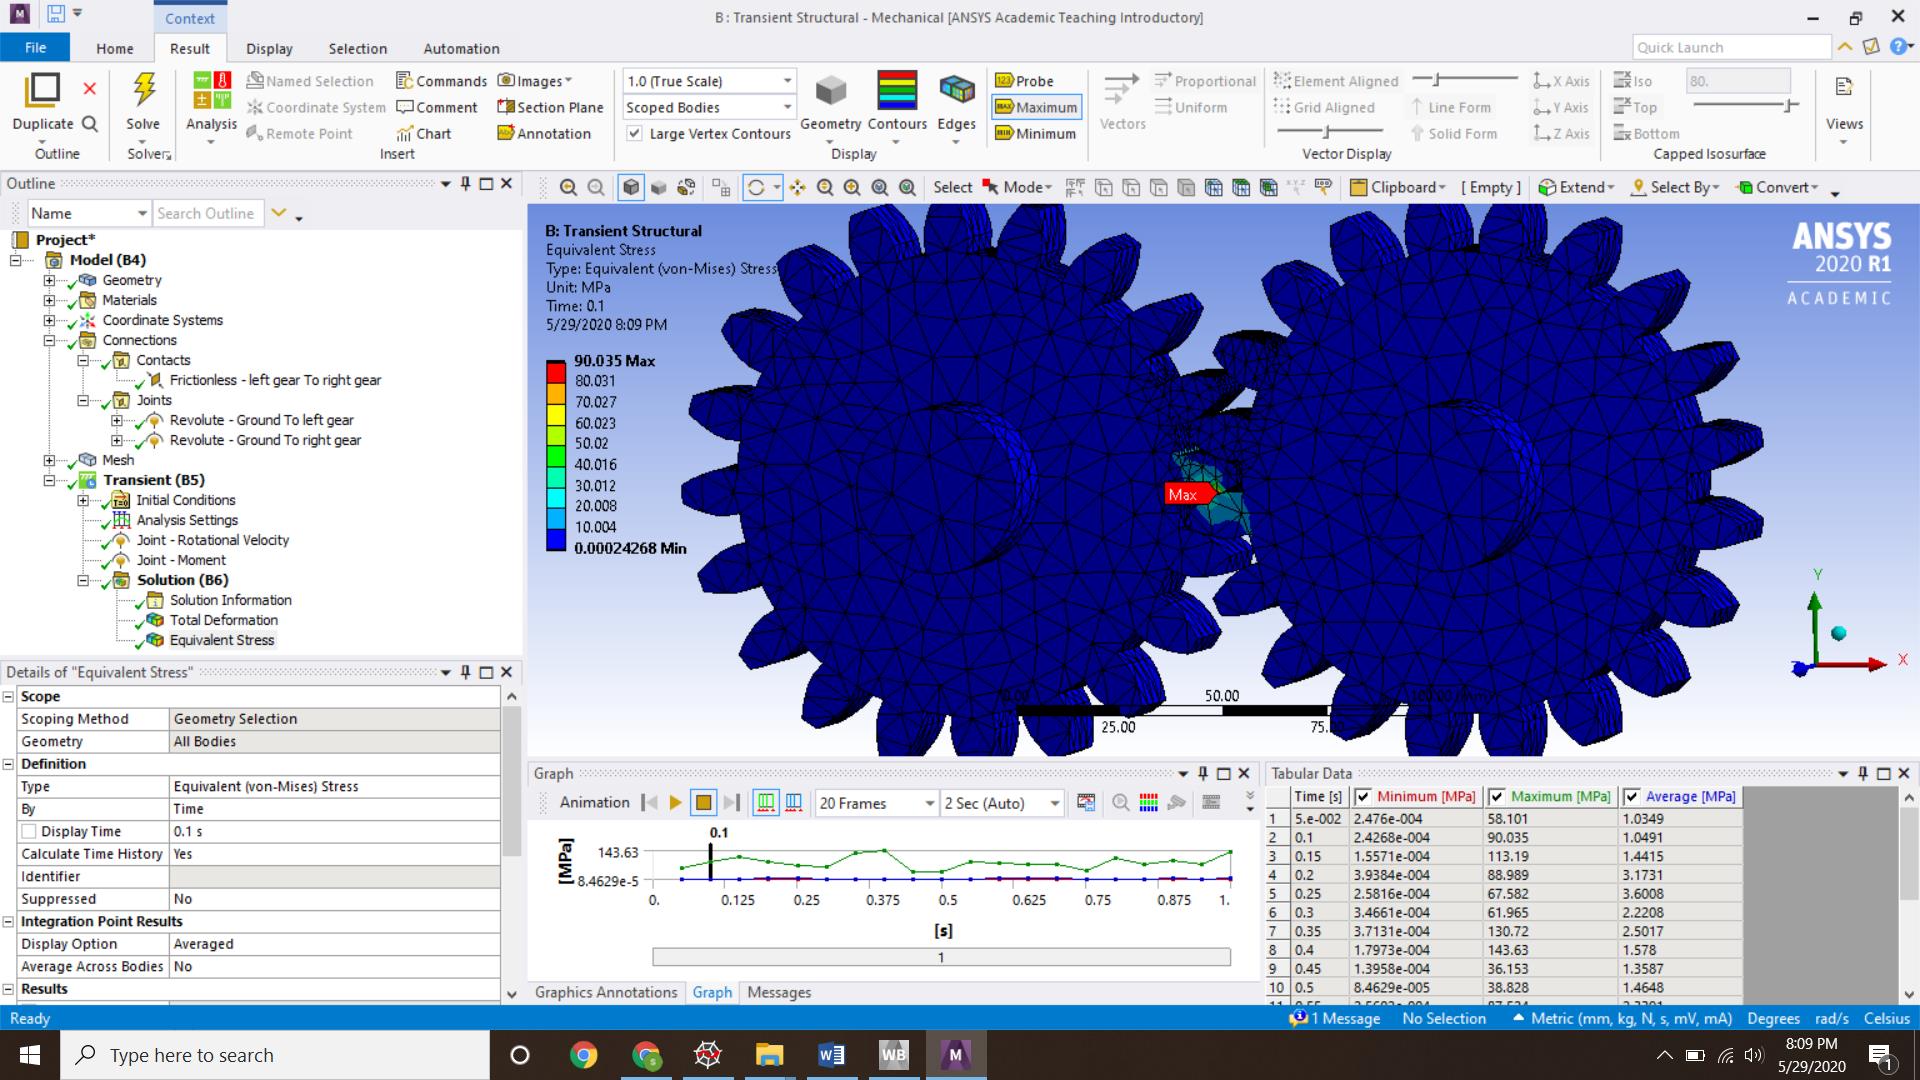Adjust the Capped Isosurface Top slider
Screen dimensions: 1920x1080
(x=1787, y=103)
